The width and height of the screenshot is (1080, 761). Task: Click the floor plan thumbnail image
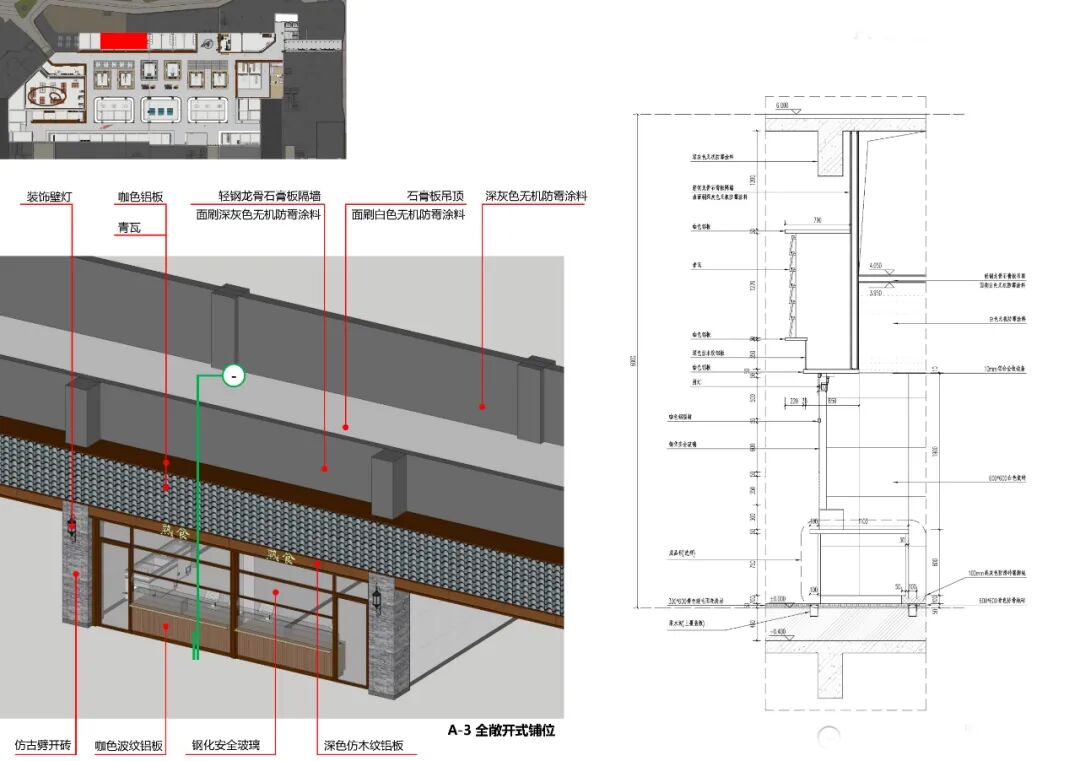pyautogui.click(x=173, y=79)
